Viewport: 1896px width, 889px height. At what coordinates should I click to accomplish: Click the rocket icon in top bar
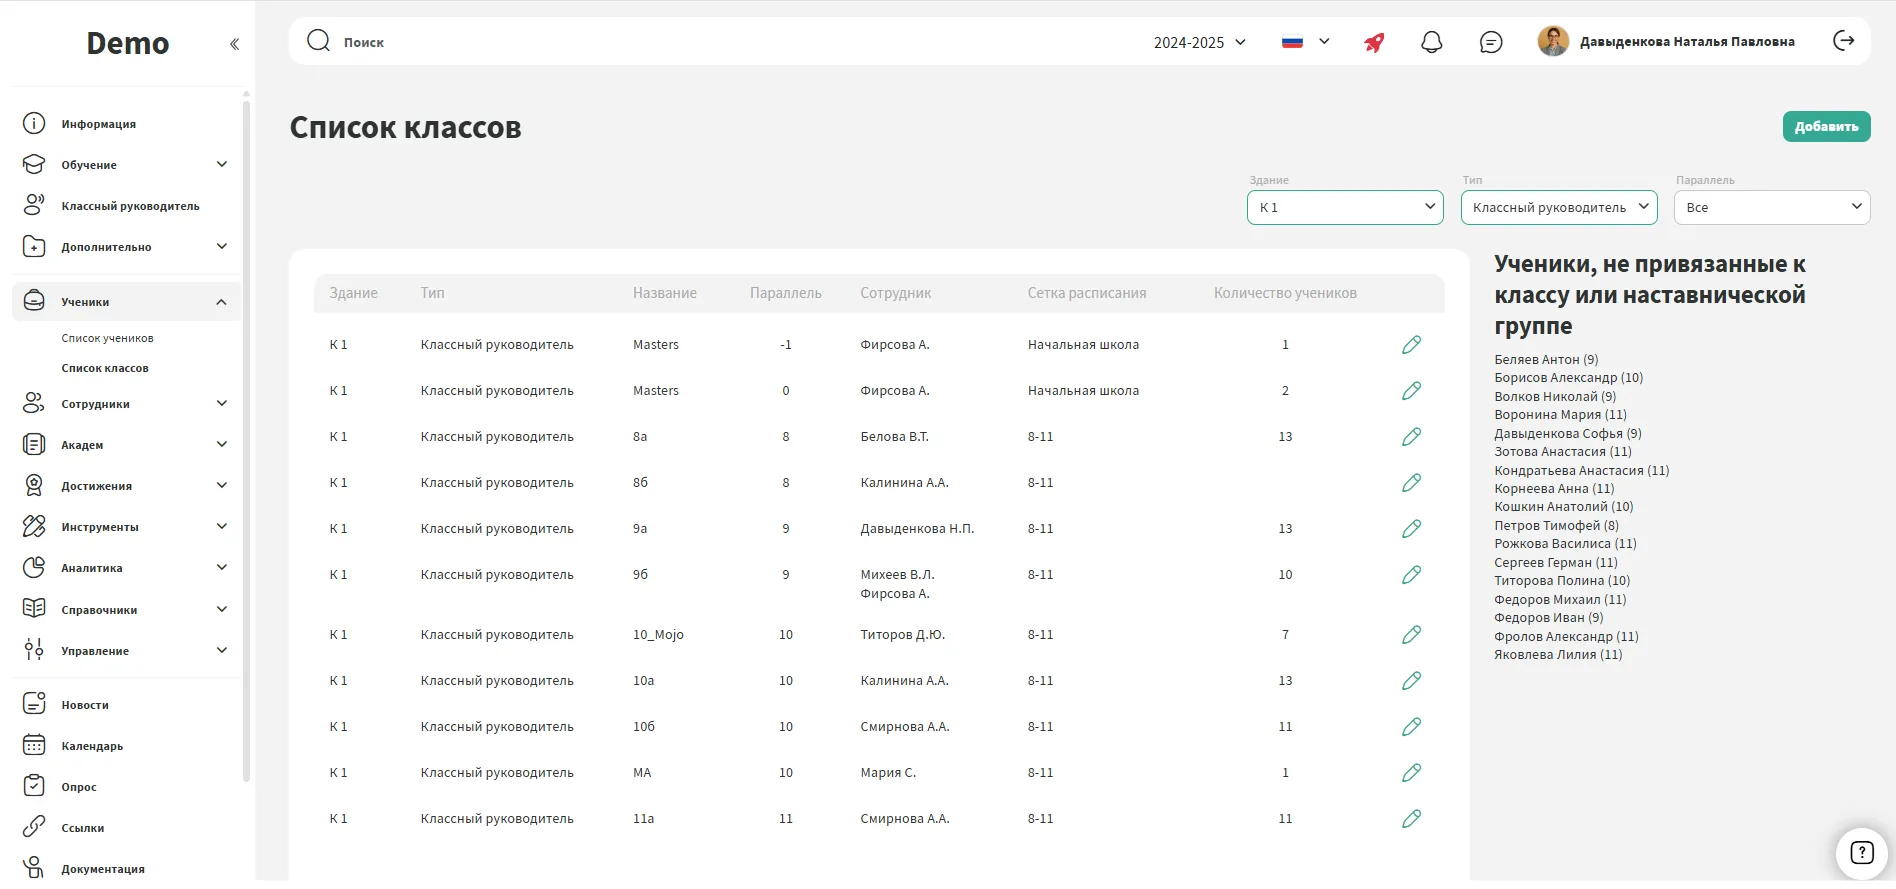coord(1374,42)
